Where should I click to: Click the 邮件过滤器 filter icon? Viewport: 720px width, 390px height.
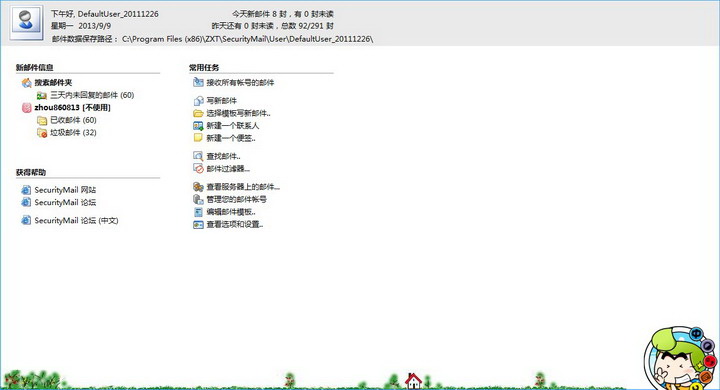tap(198, 169)
